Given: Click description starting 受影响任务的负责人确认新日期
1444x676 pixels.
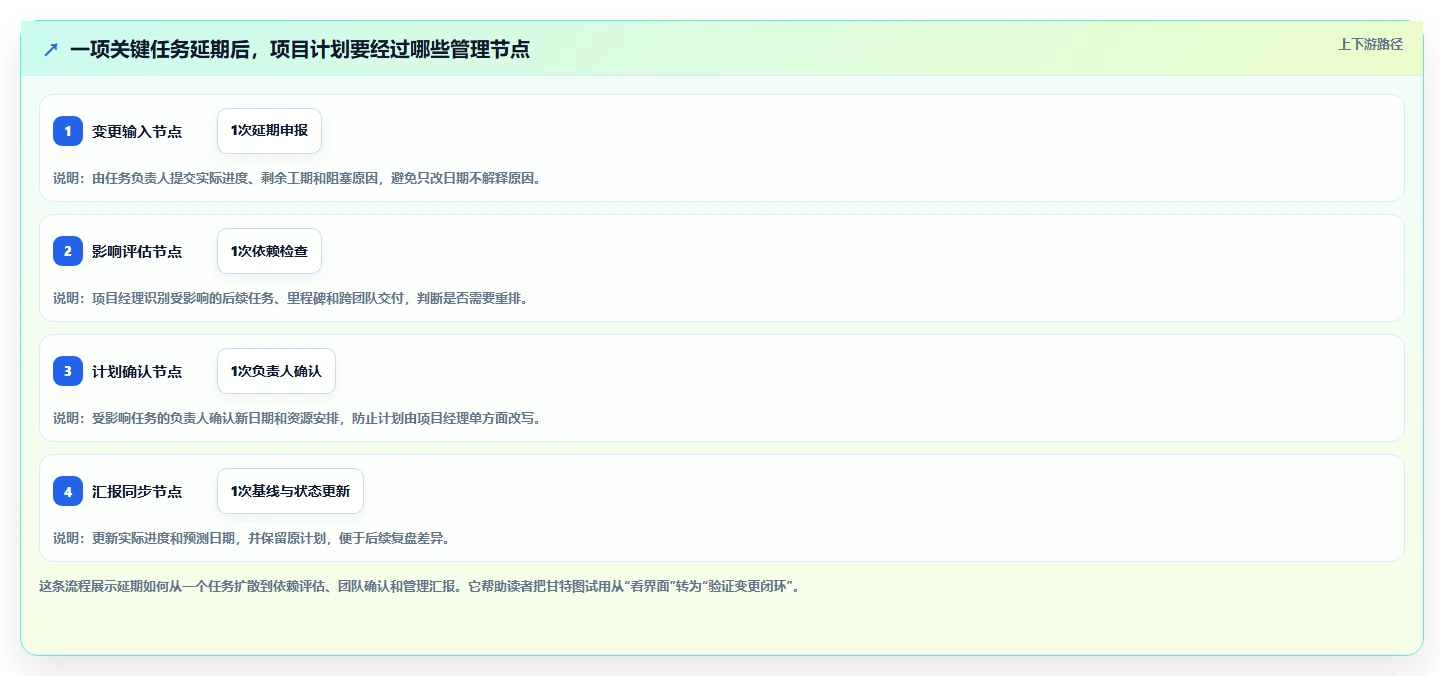Looking at the screenshot, I should pyautogui.click(x=297, y=418).
